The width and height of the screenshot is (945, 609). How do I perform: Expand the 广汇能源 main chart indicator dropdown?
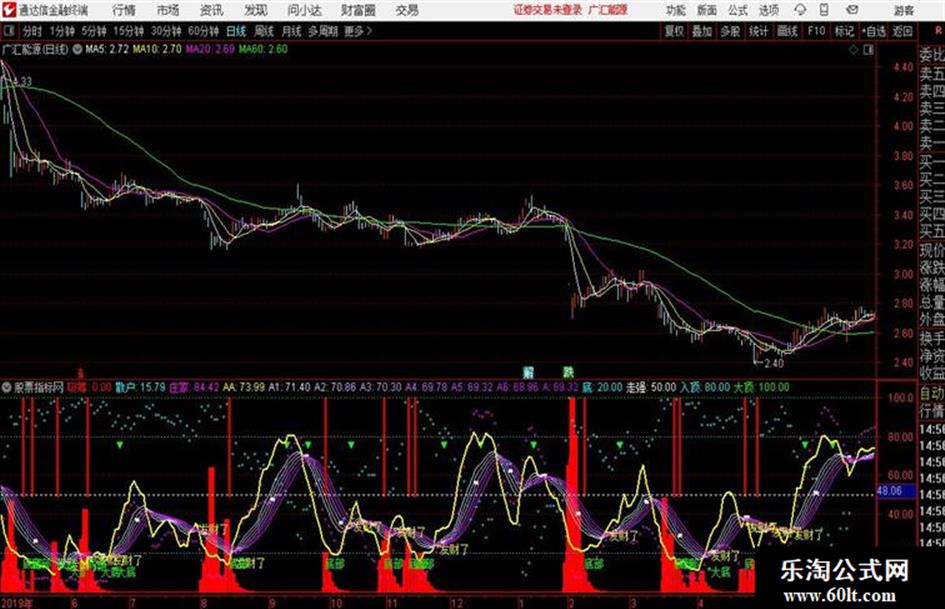coord(77,49)
